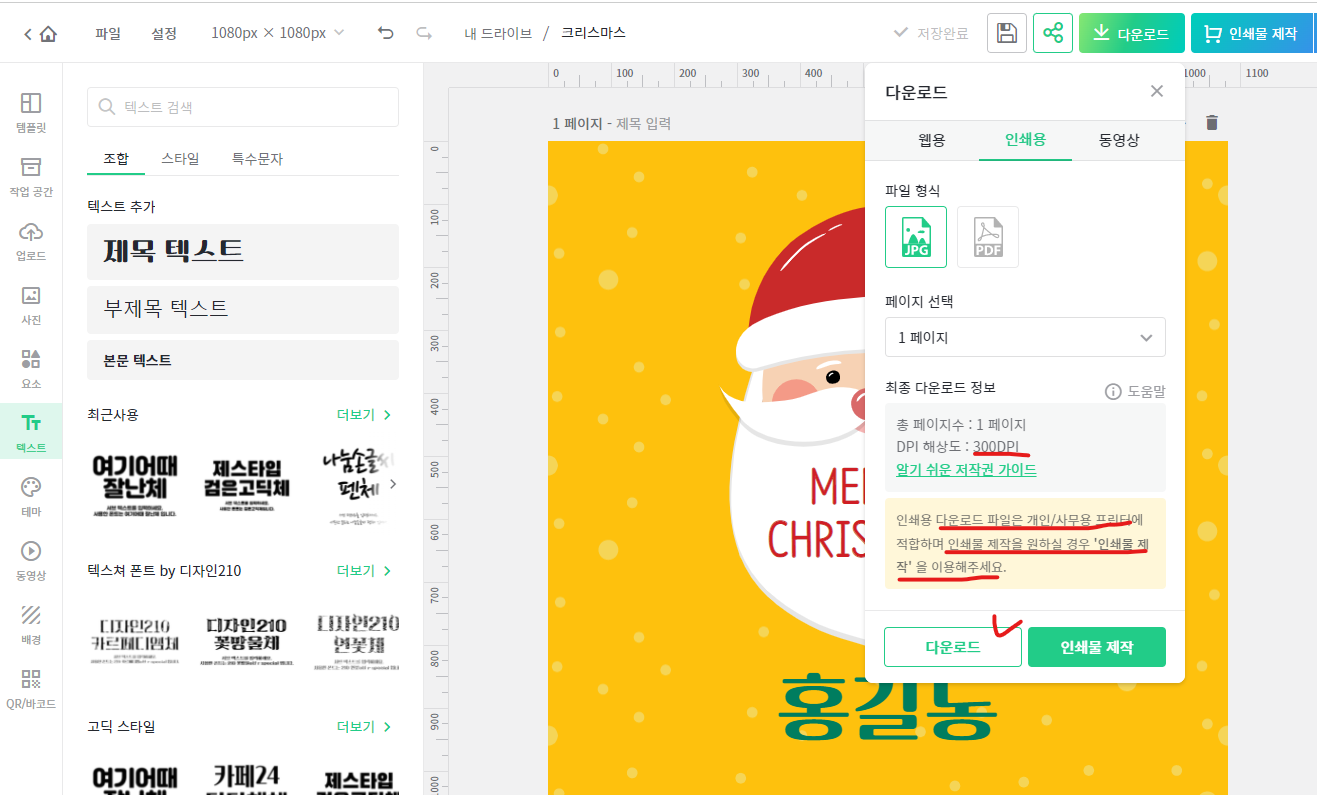
Task: Open the 파일 menu
Action: [x=108, y=33]
